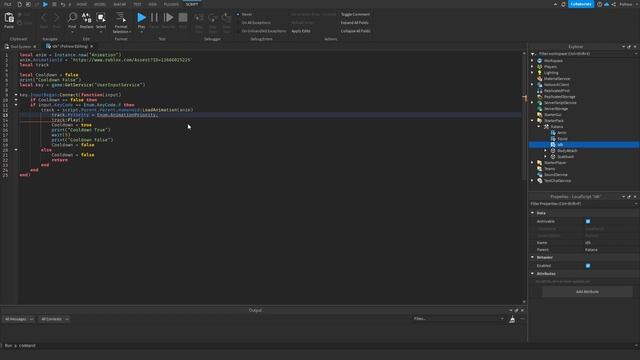640x360 pixels.
Task: Click Toggle Comment action
Action: pyautogui.click(x=355, y=14)
